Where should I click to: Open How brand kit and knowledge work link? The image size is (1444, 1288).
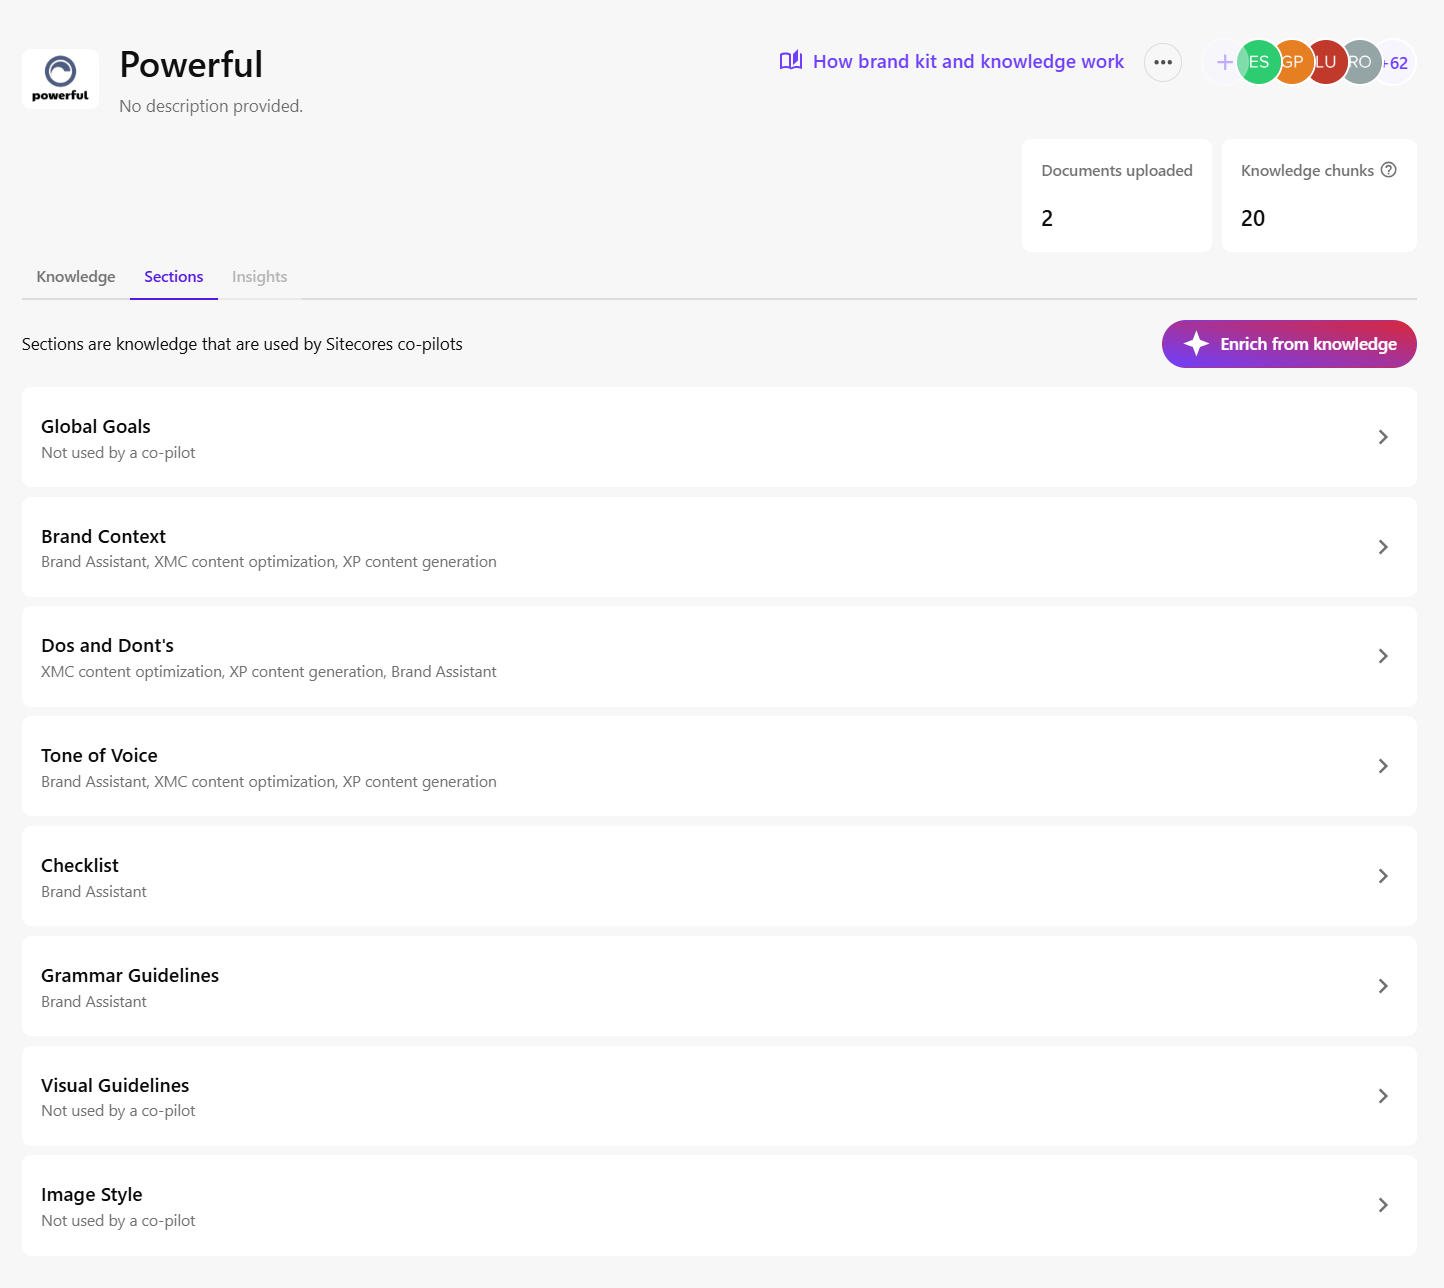(x=968, y=62)
